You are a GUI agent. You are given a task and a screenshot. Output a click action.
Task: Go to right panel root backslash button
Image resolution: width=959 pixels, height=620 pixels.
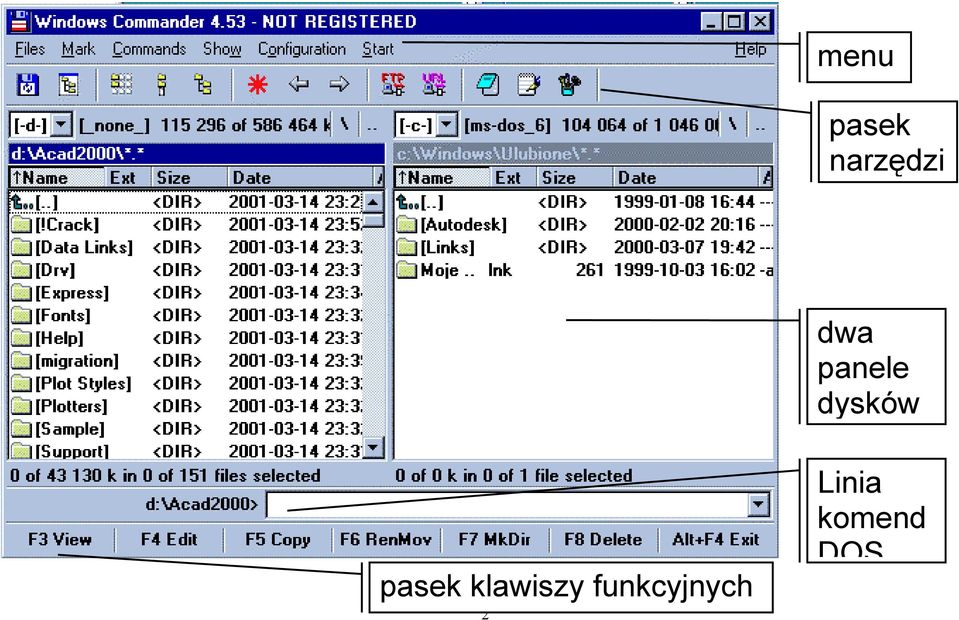pos(732,125)
